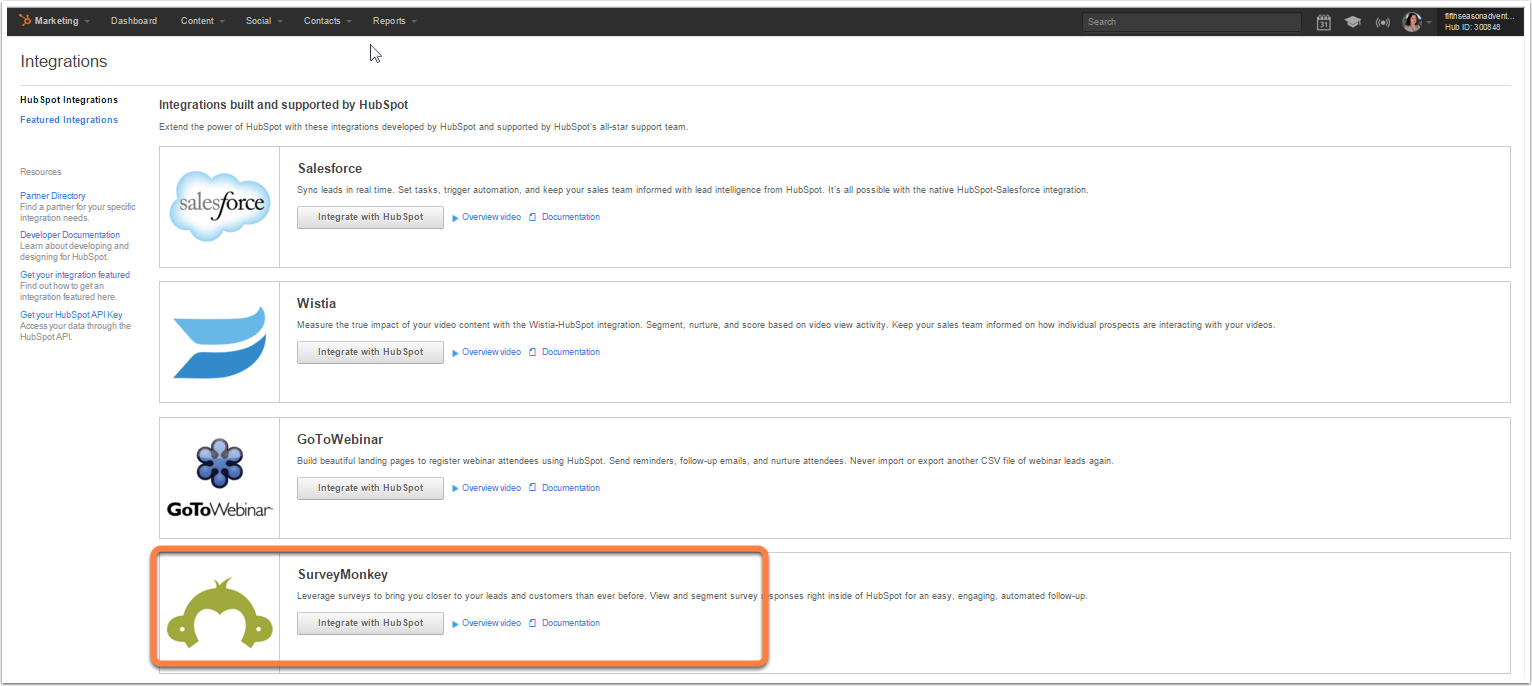Screen dimensions: 1532x686
Task: Click Integrate with HubSpot for GoToWebinar
Action: tap(370, 488)
